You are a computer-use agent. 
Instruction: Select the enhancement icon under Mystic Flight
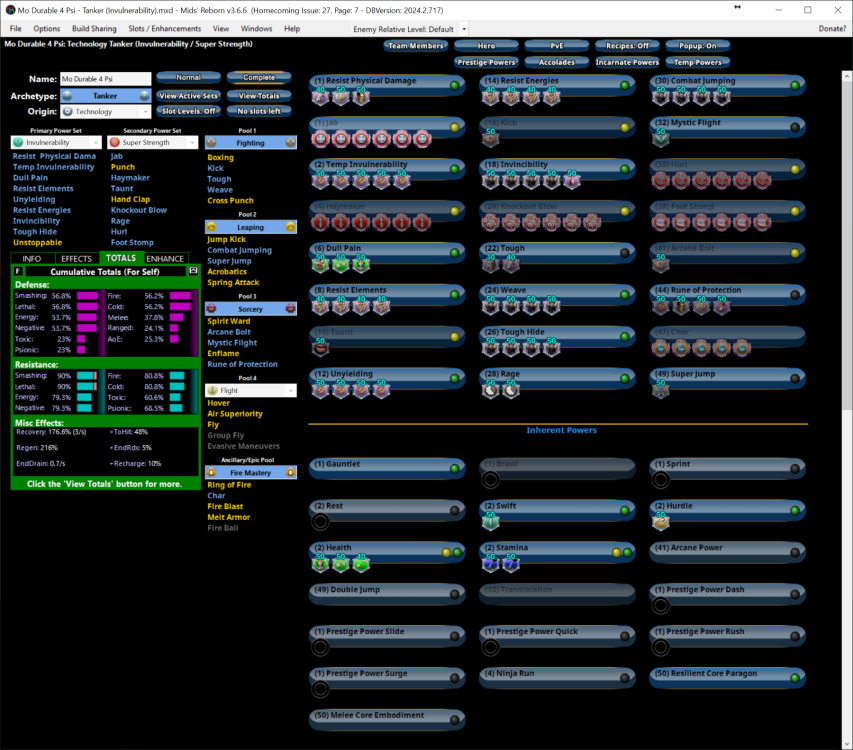click(660, 139)
